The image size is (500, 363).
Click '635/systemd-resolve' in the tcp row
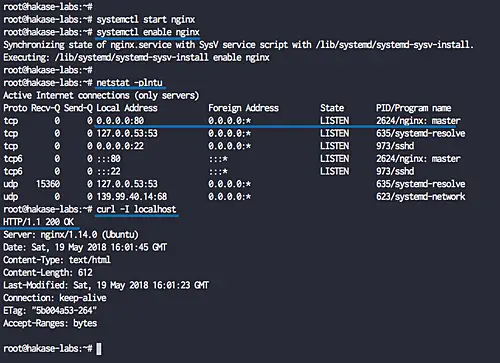pos(421,133)
